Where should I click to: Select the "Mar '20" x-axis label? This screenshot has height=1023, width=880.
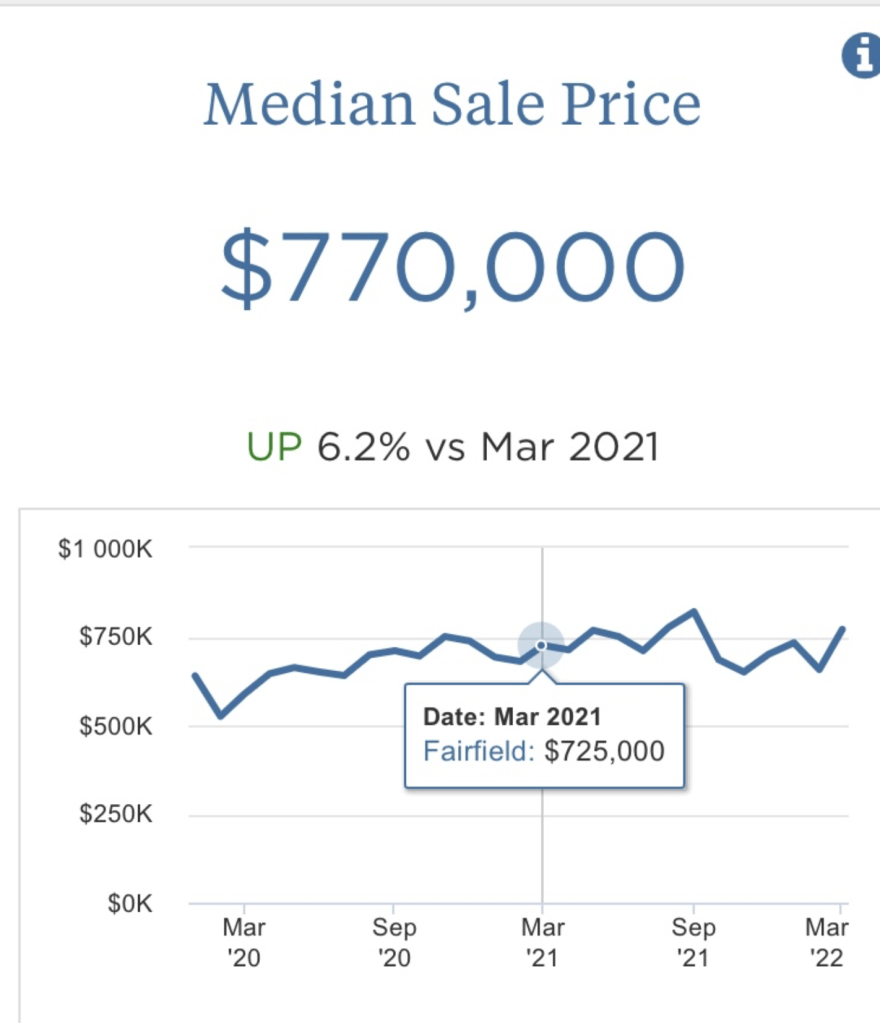(x=243, y=943)
